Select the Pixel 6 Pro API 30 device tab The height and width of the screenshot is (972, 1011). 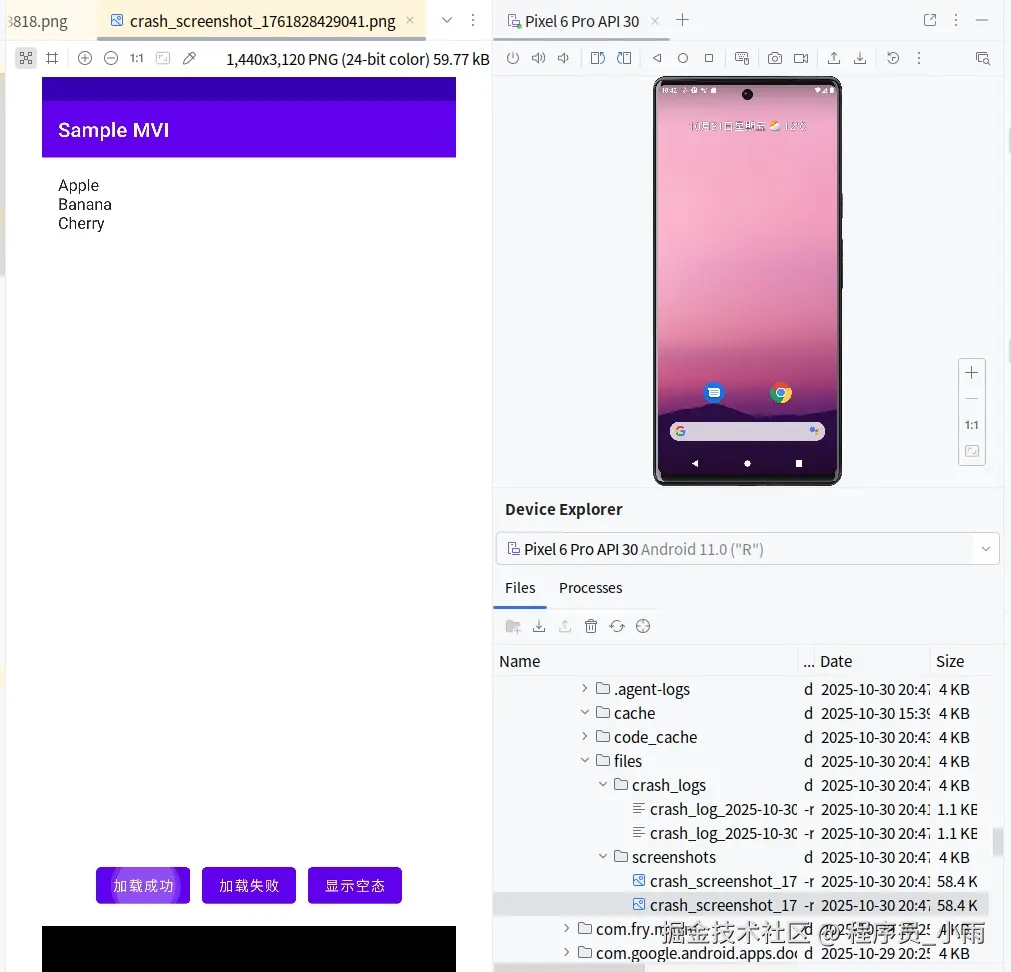coord(581,22)
